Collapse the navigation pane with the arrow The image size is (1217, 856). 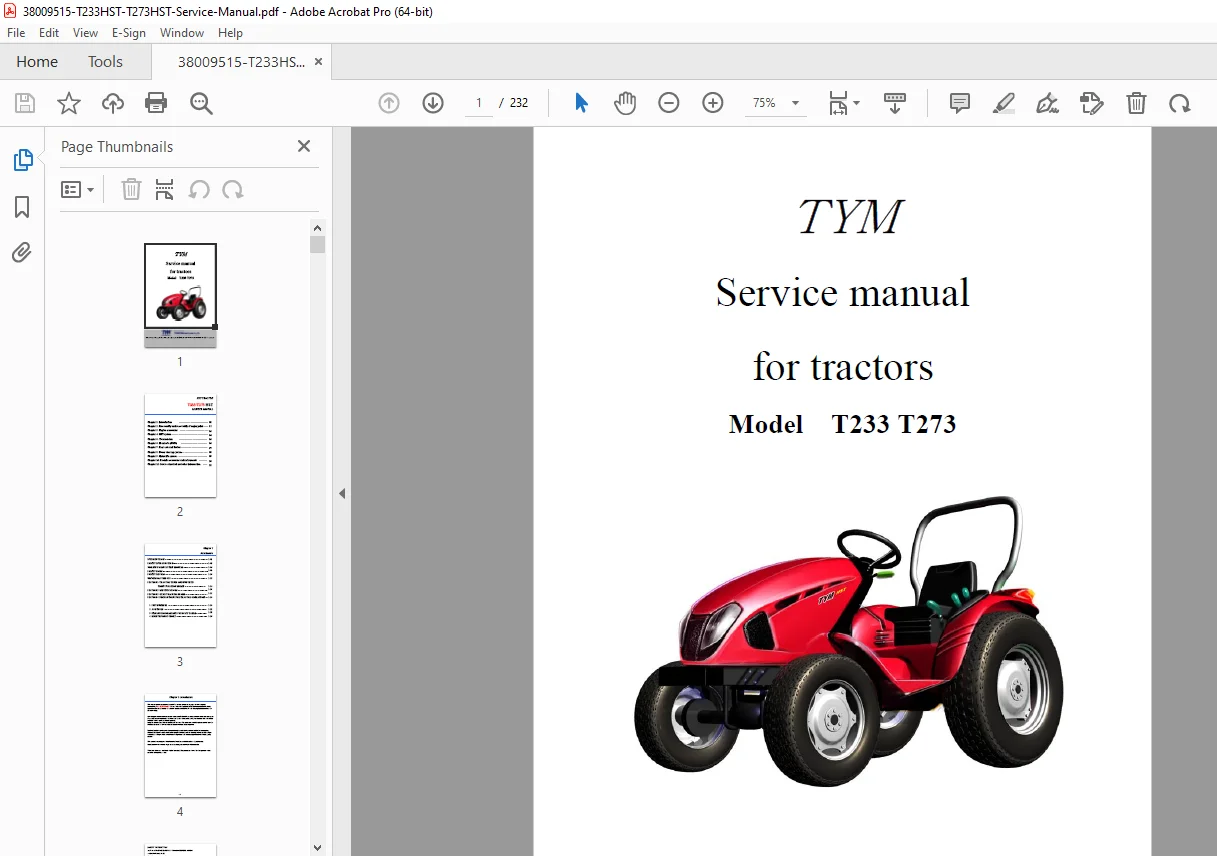pos(342,493)
